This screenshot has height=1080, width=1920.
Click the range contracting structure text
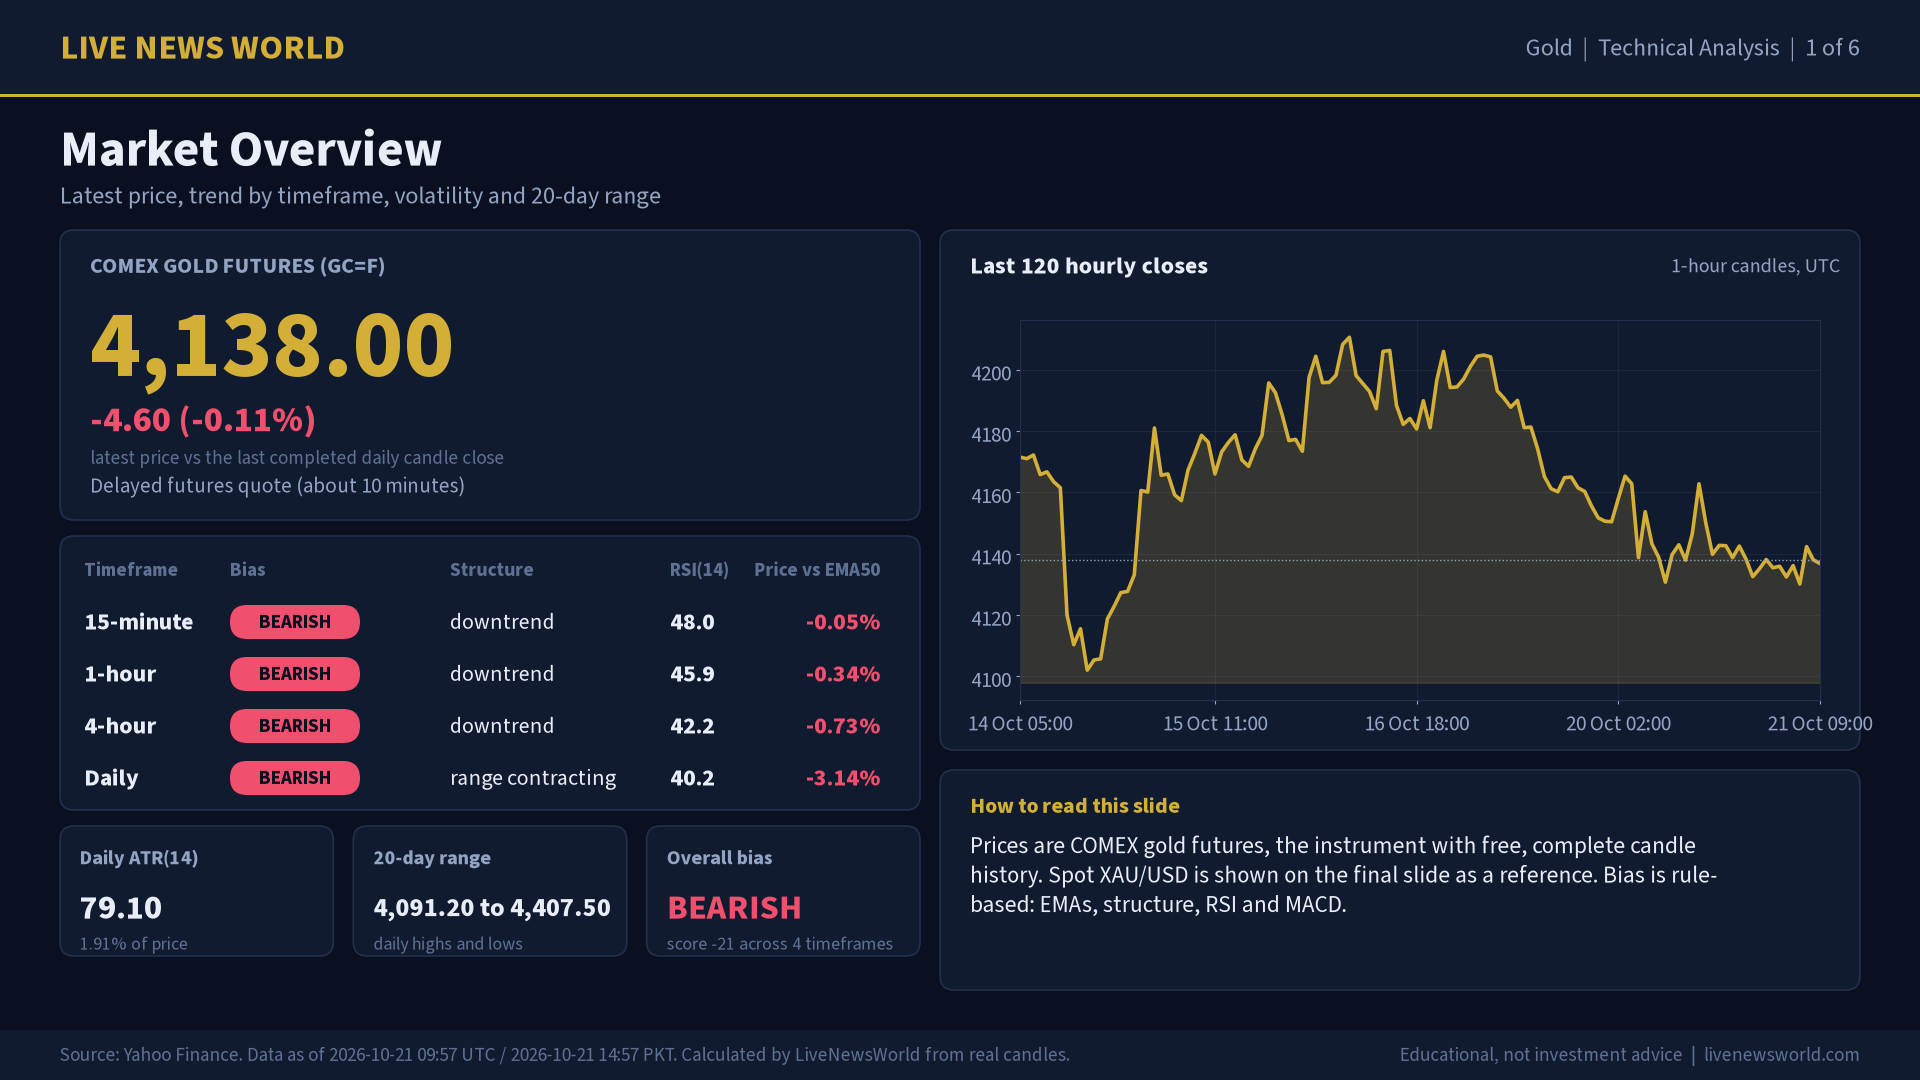coord(533,778)
